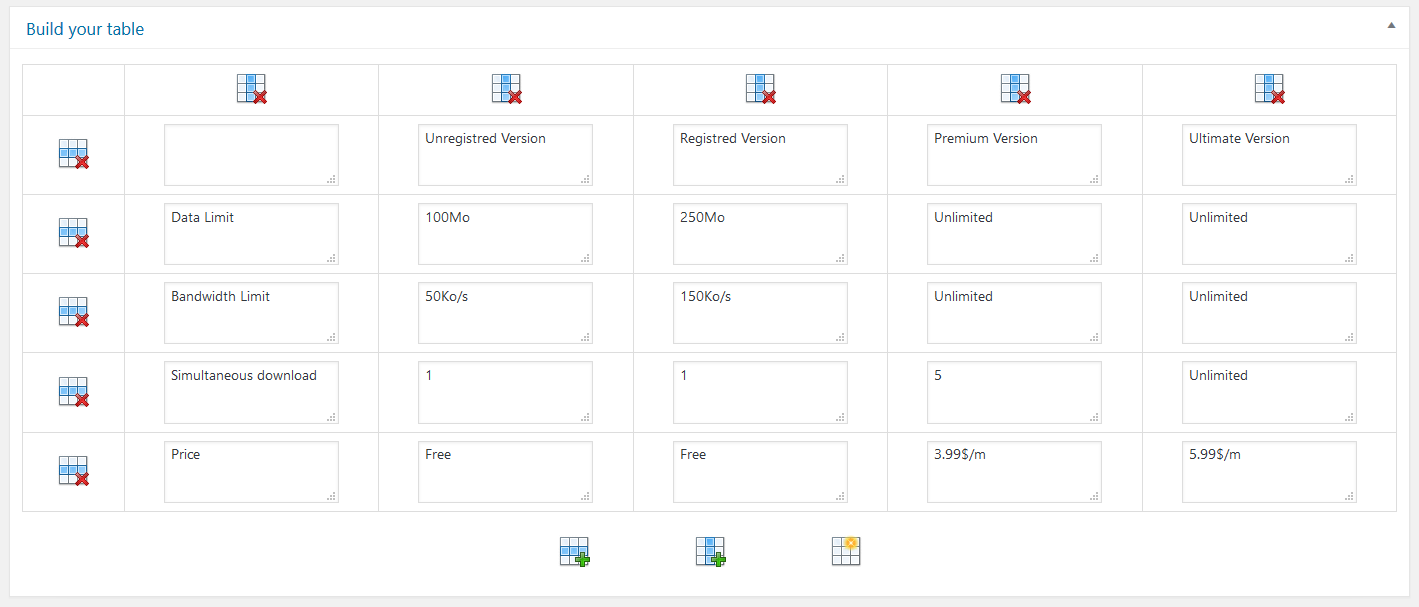Delete the Price row
This screenshot has height=607, width=1419.
(x=73, y=471)
